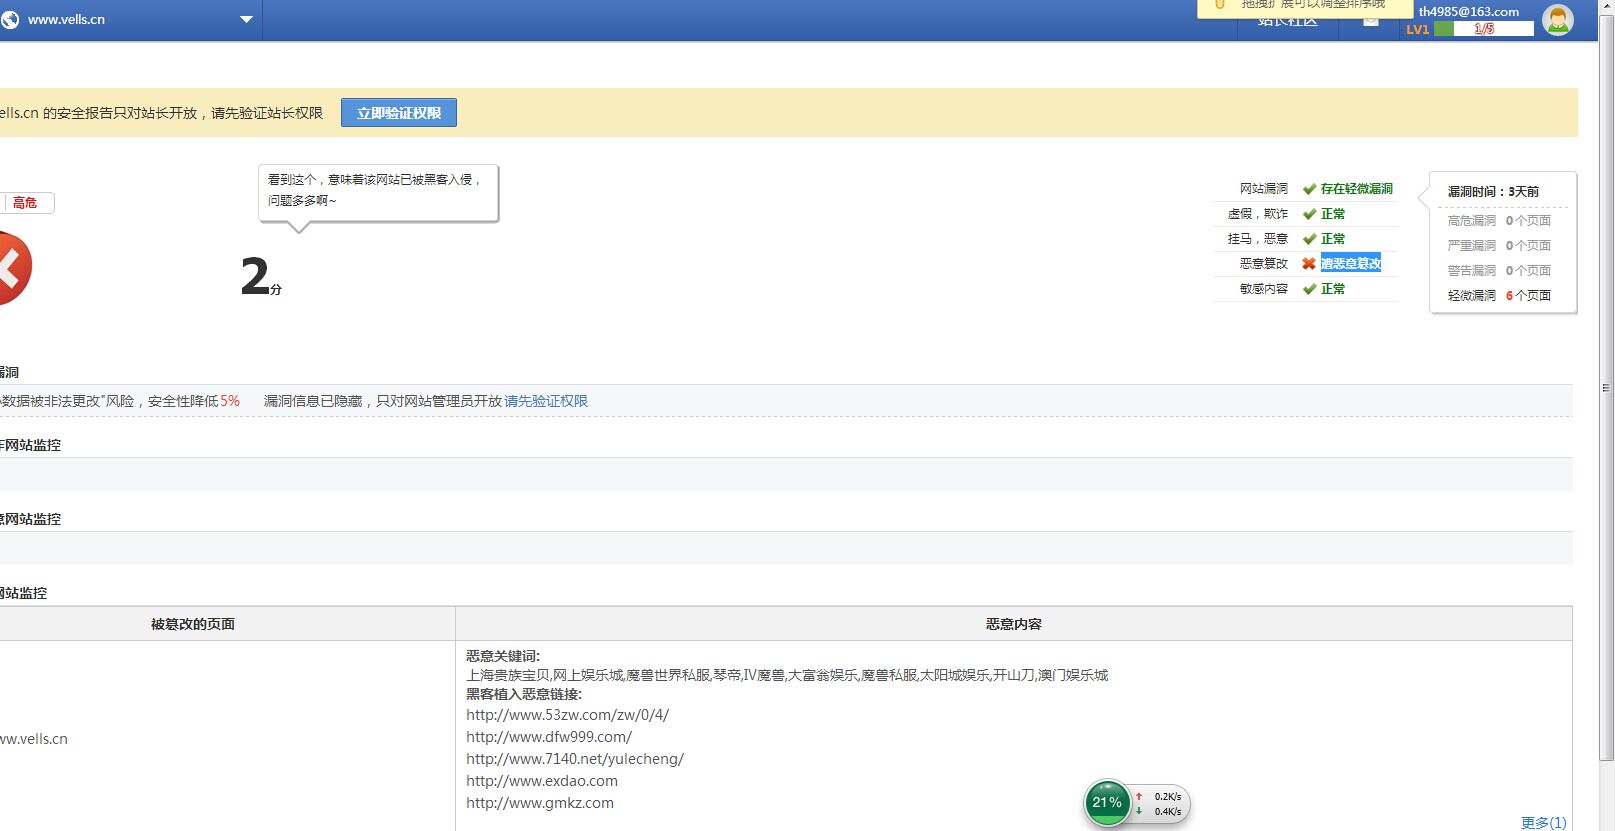The height and width of the screenshot is (831, 1615).
Task: Click the 轻微漏洞 6个页面 row
Action: (1499, 296)
